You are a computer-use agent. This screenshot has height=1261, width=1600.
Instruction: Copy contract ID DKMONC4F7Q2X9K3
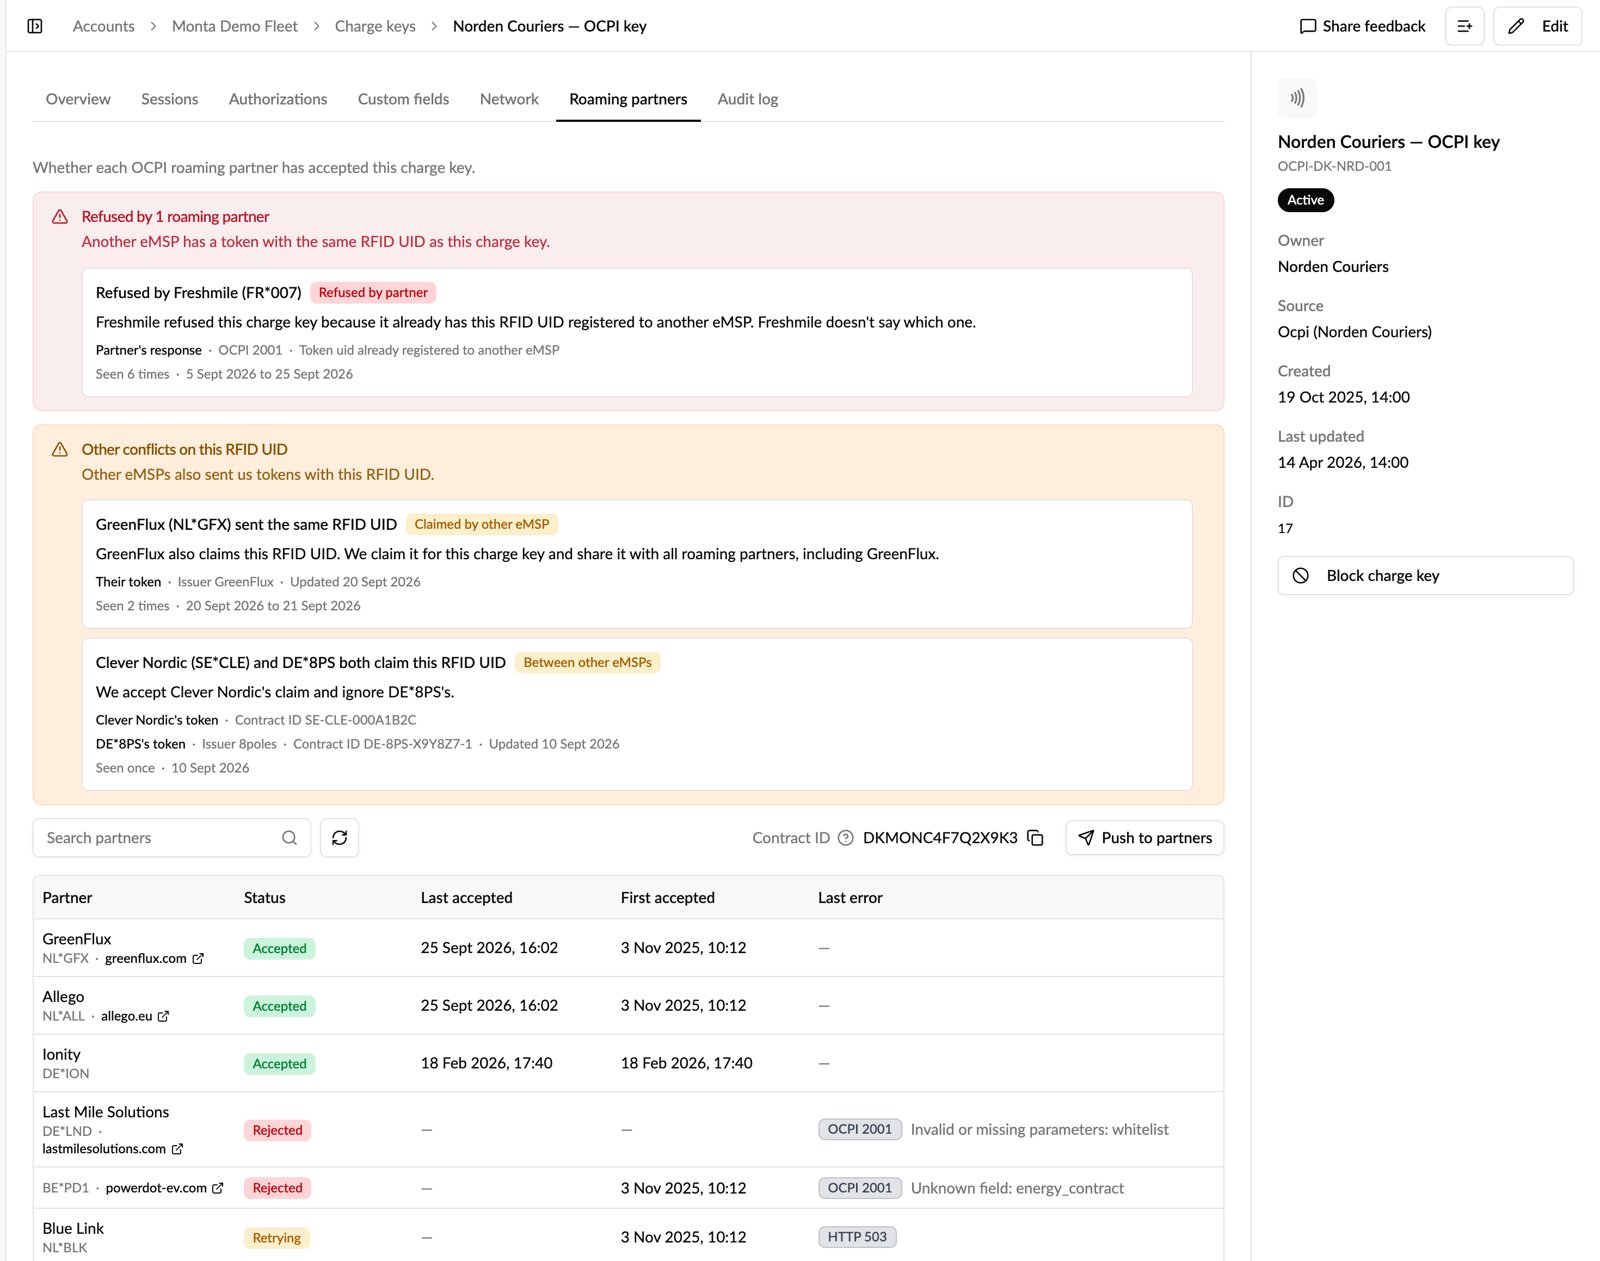point(1035,838)
